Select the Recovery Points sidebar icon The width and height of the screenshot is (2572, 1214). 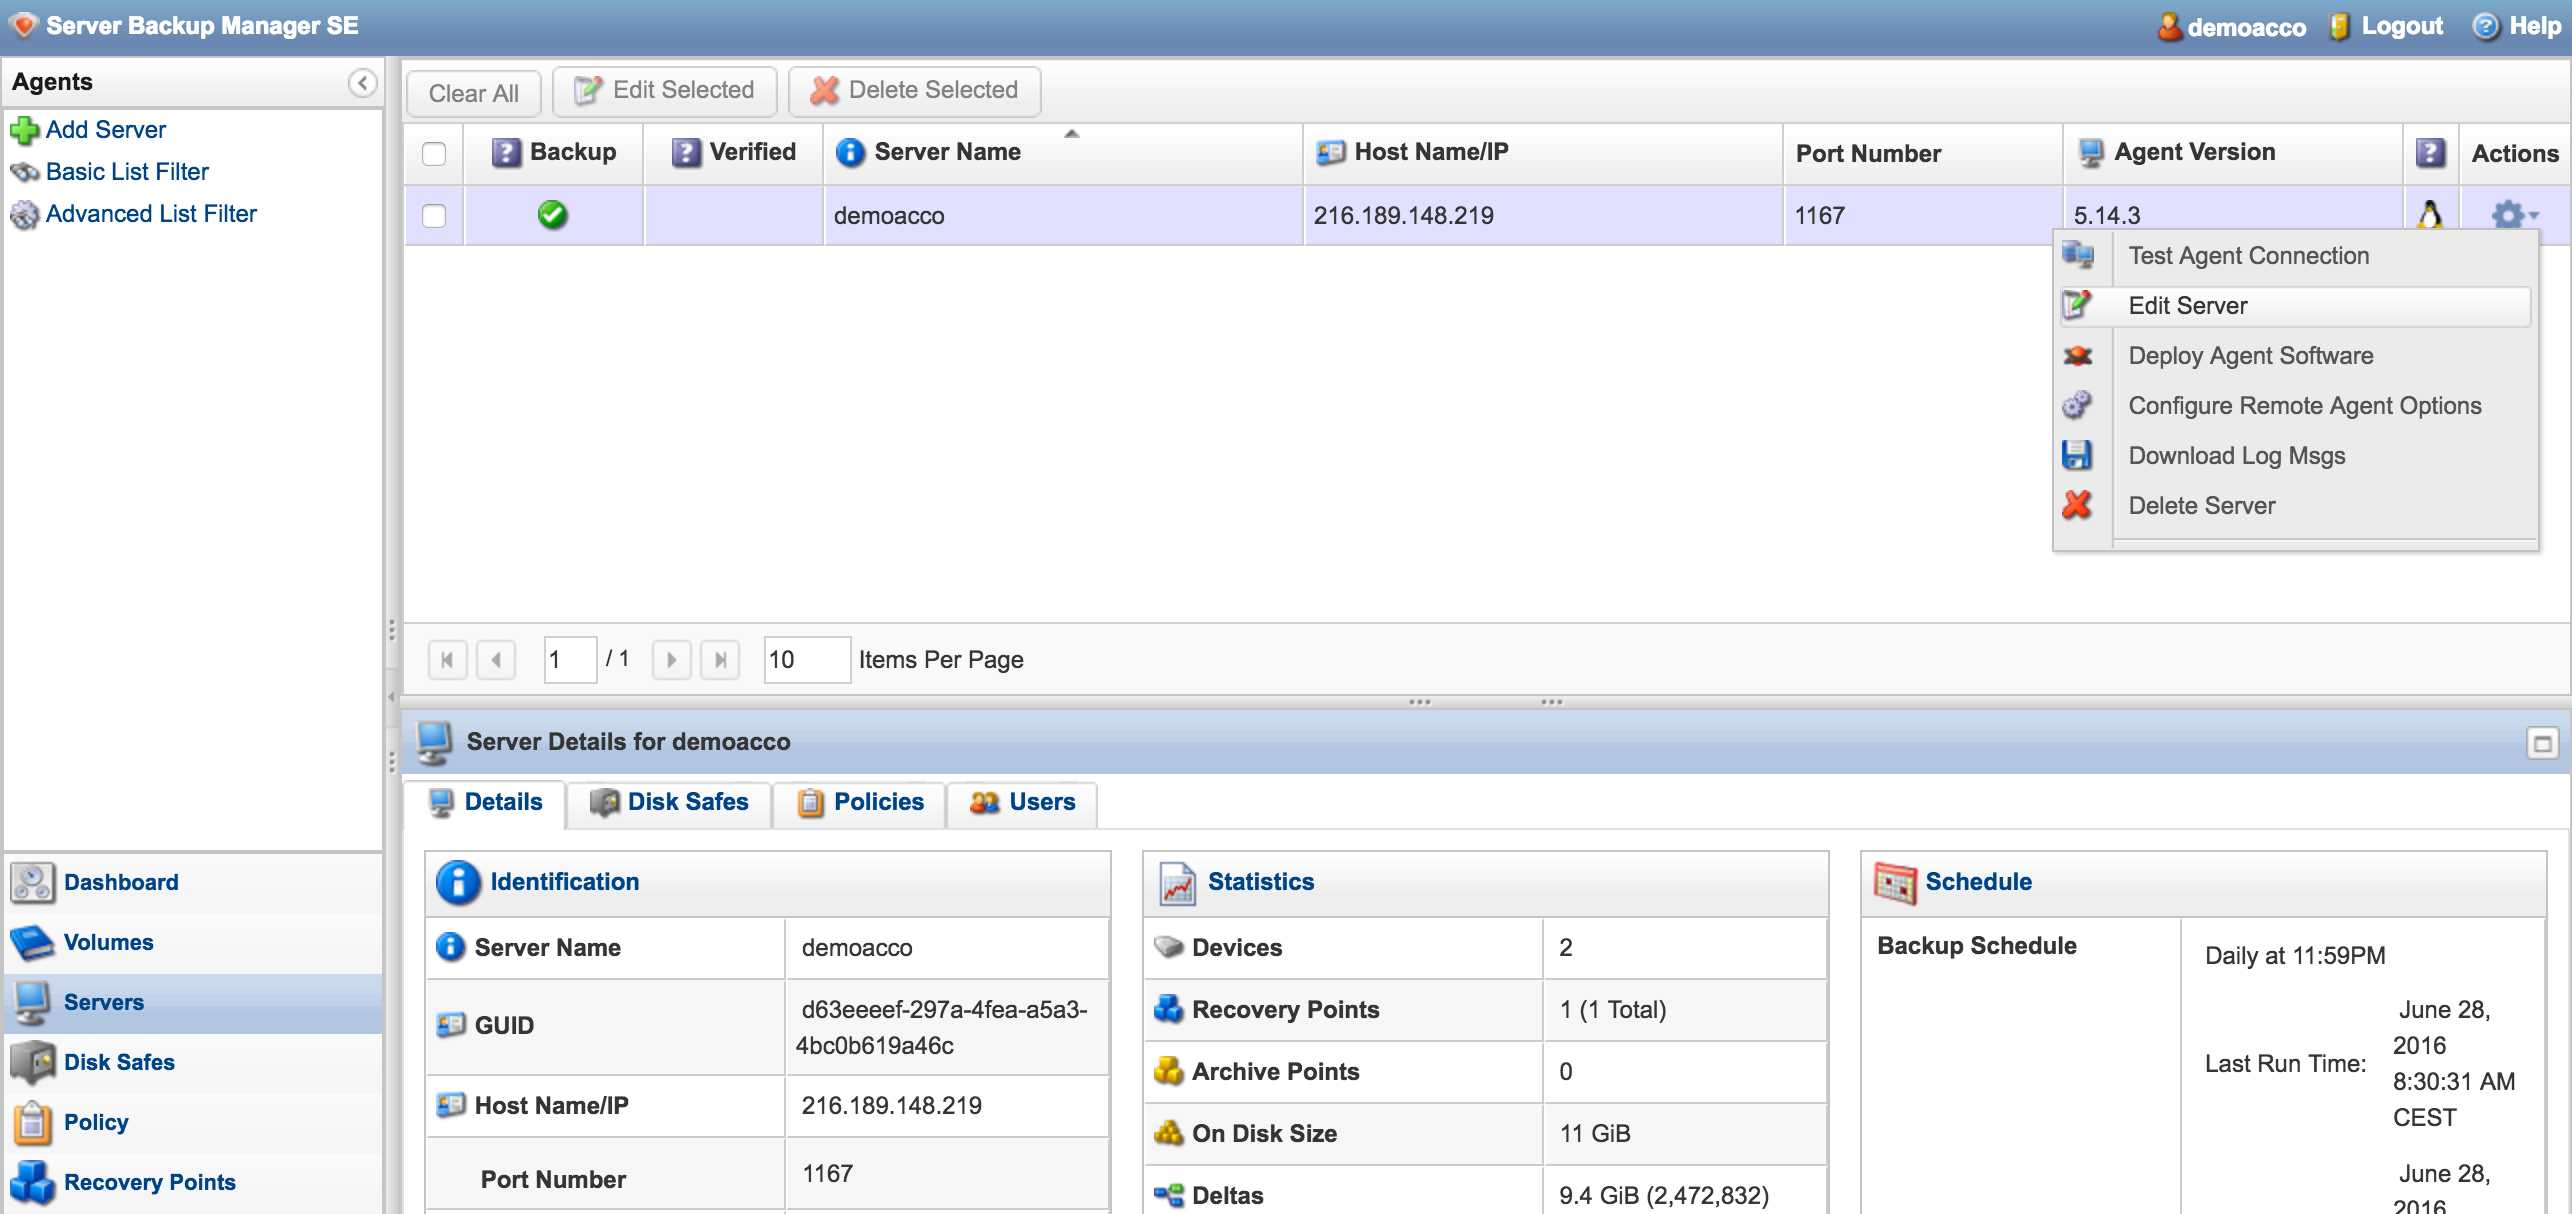click(31, 1181)
